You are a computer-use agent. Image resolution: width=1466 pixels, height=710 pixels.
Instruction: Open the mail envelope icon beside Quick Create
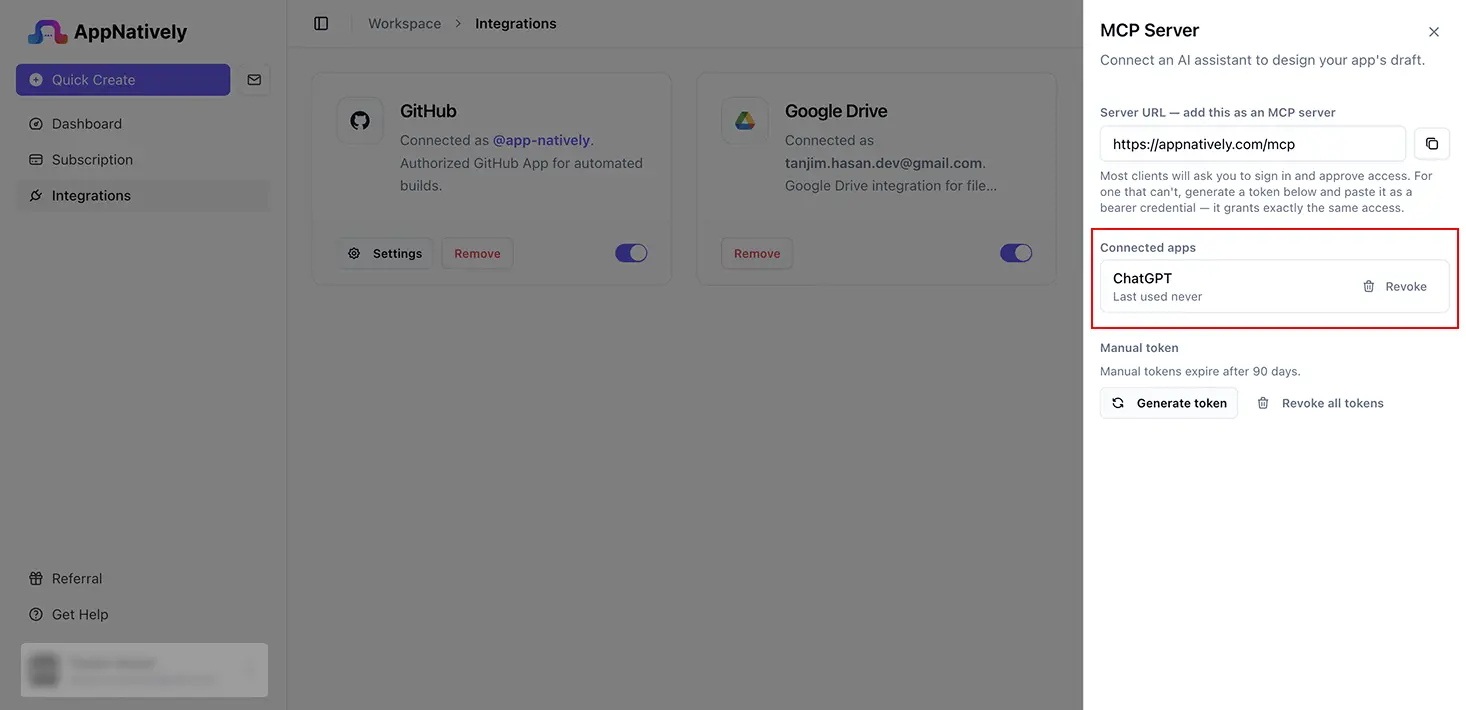tap(254, 80)
